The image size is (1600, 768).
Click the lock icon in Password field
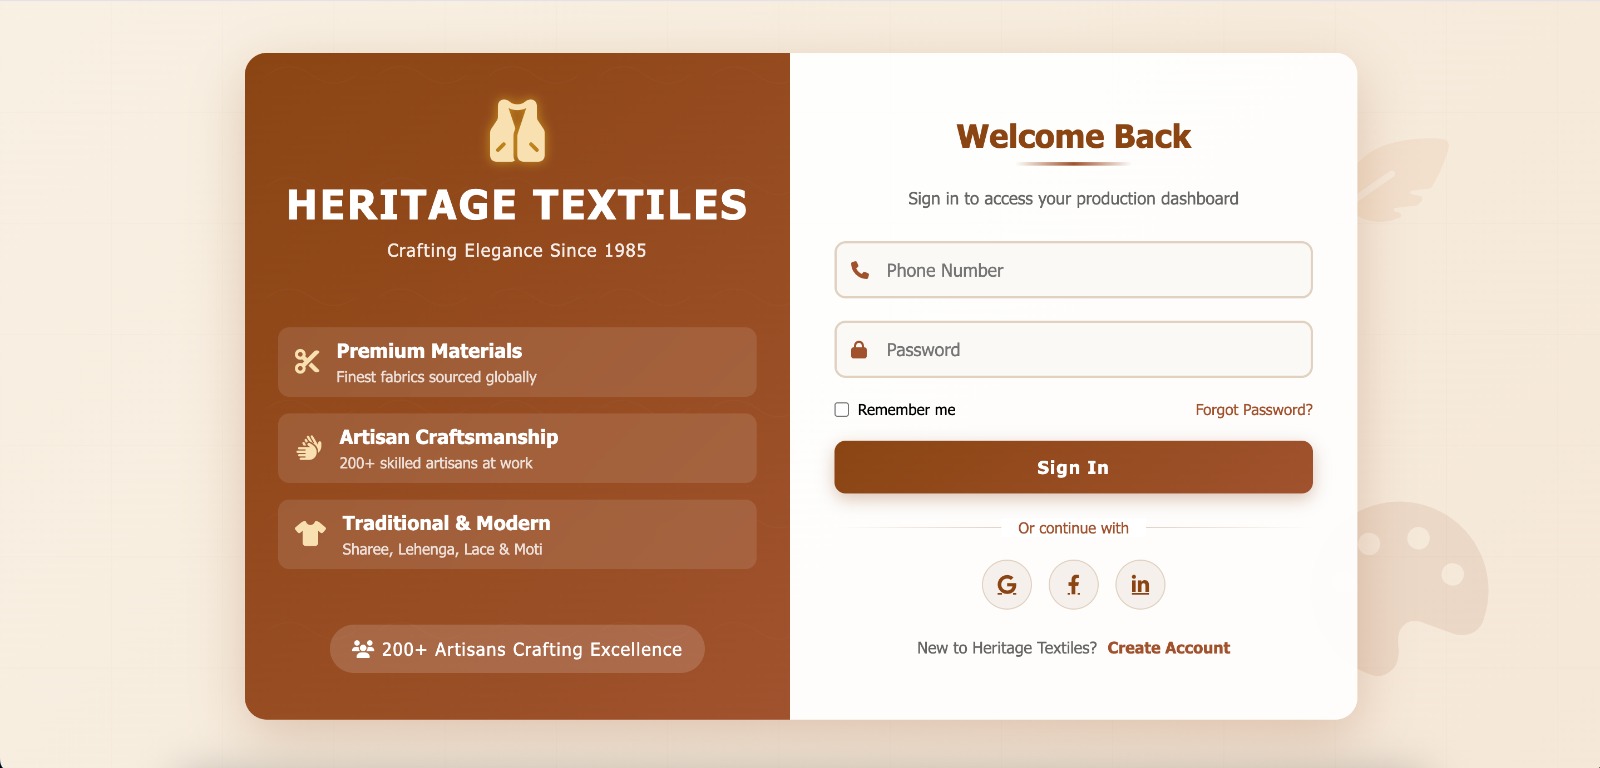[859, 350]
